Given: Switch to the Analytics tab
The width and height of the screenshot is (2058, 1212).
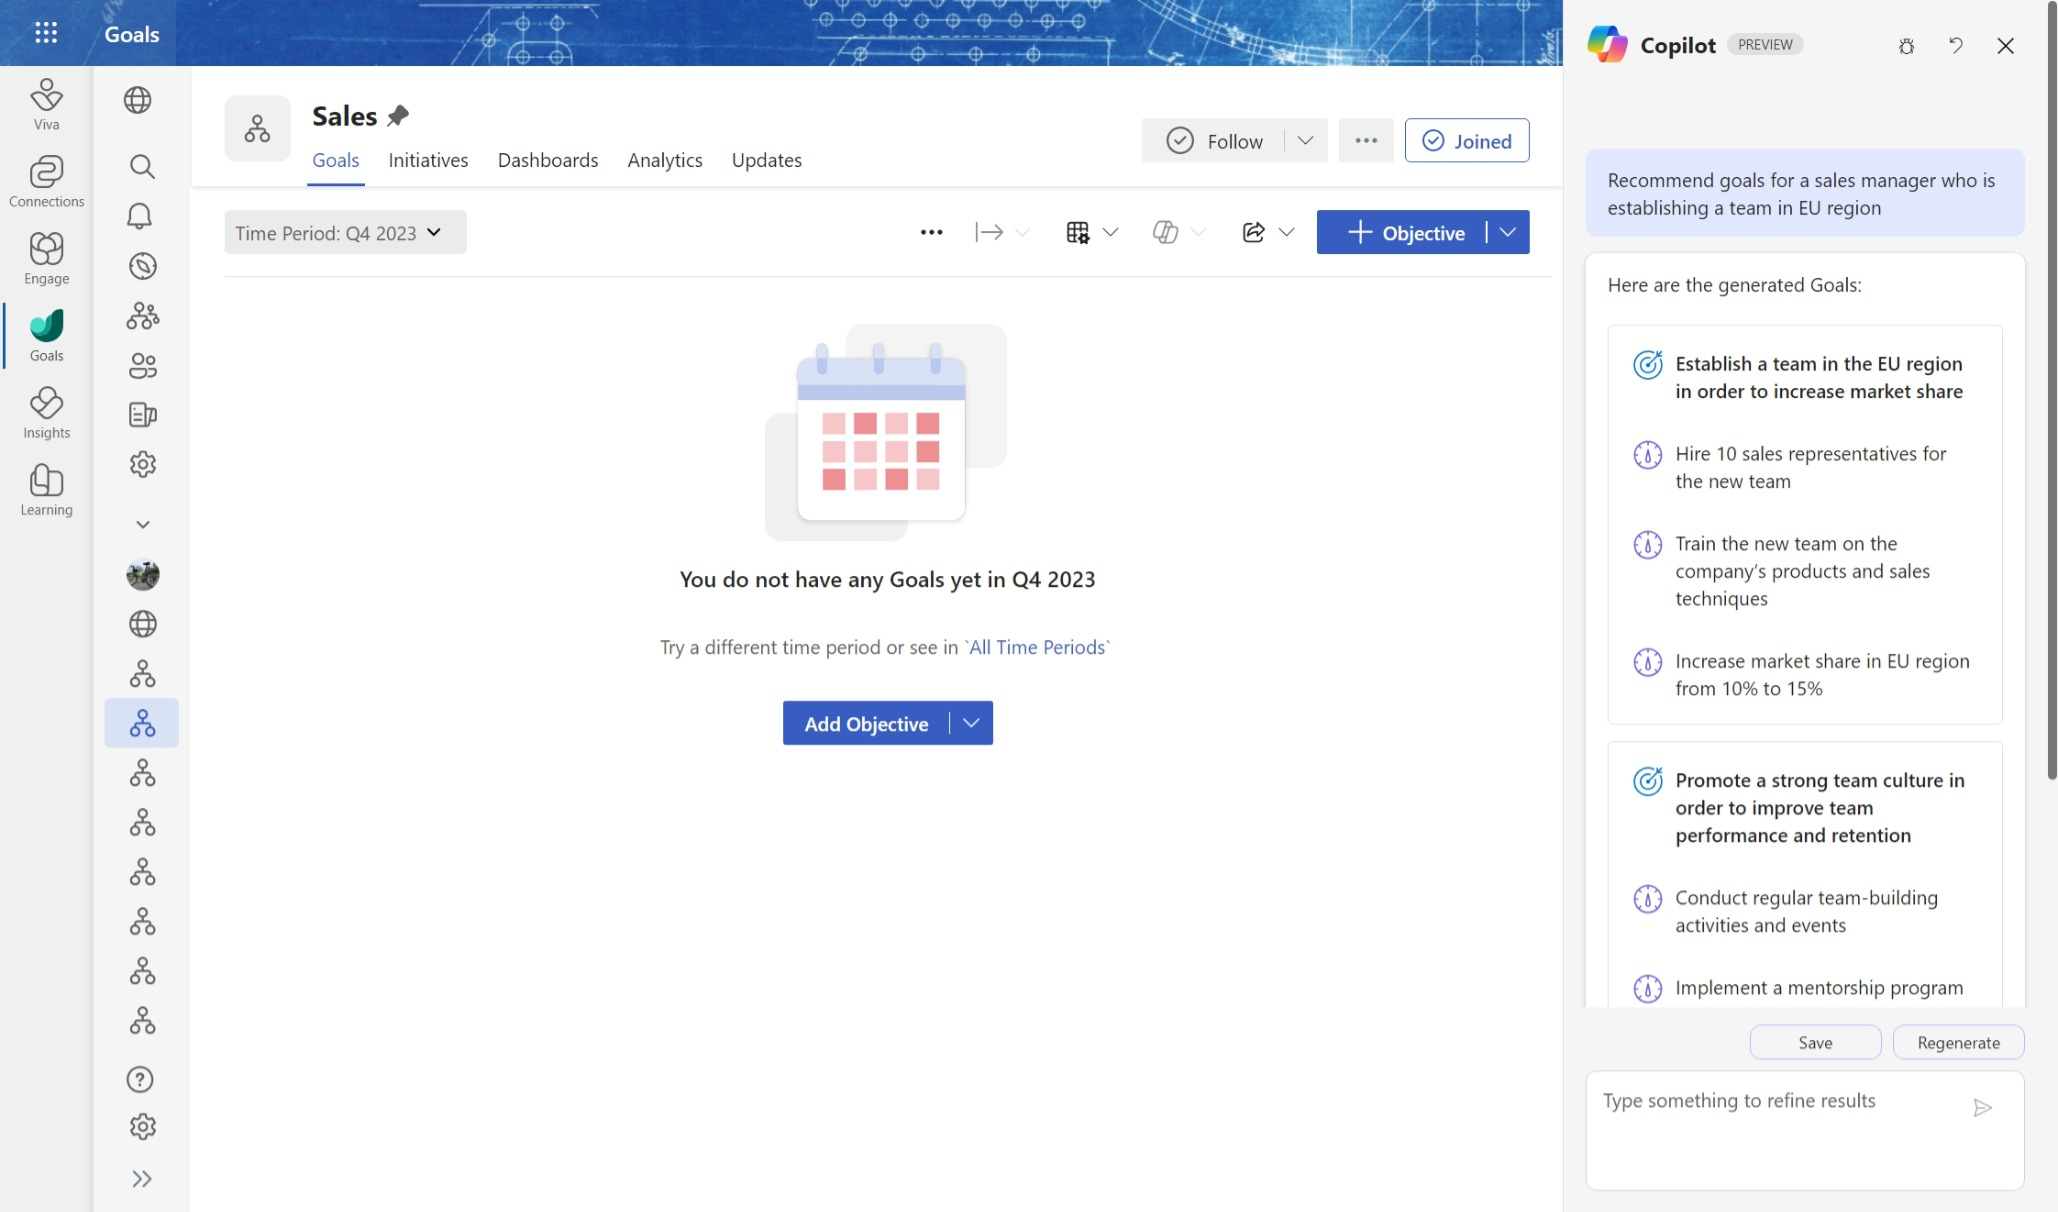Looking at the screenshot, I should click(663, 157).
